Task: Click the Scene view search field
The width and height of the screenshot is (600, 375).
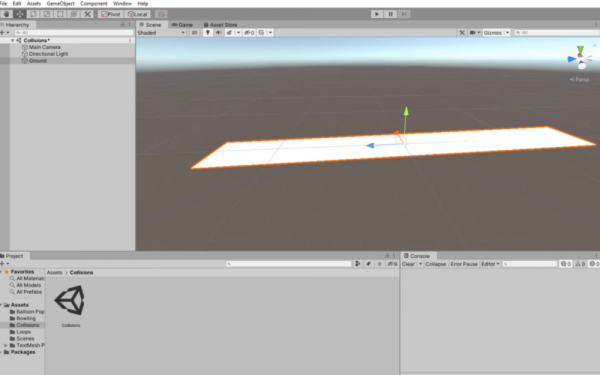Action: (557, 33)
